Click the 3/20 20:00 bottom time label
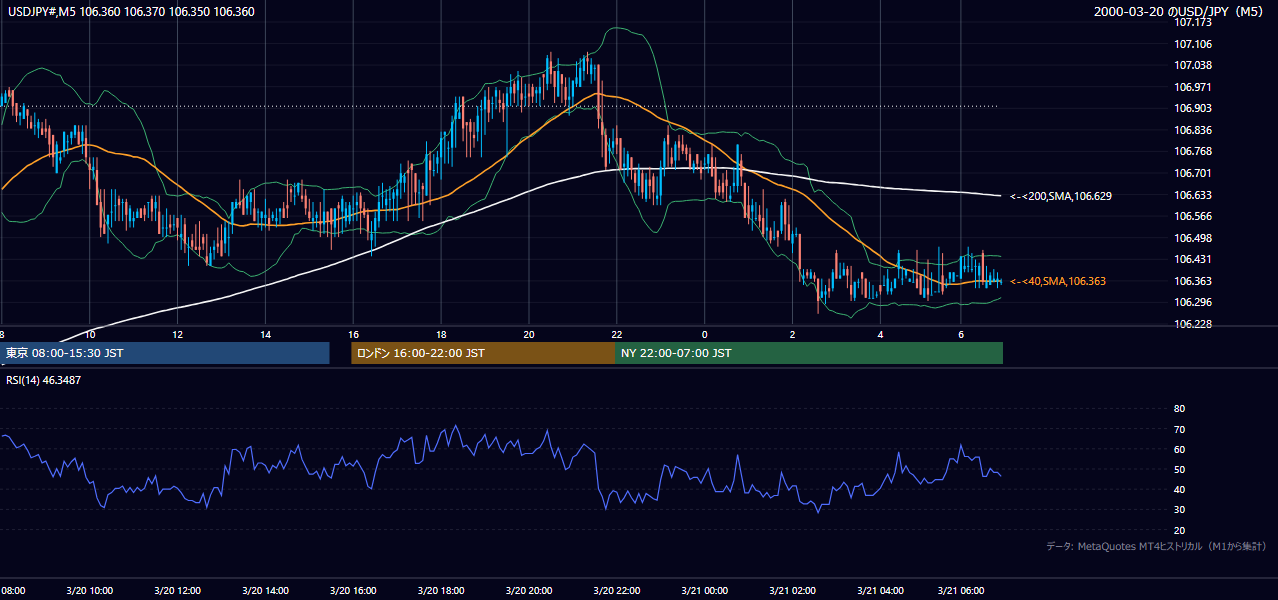1278x600 pixels. [x=529, y=591]
